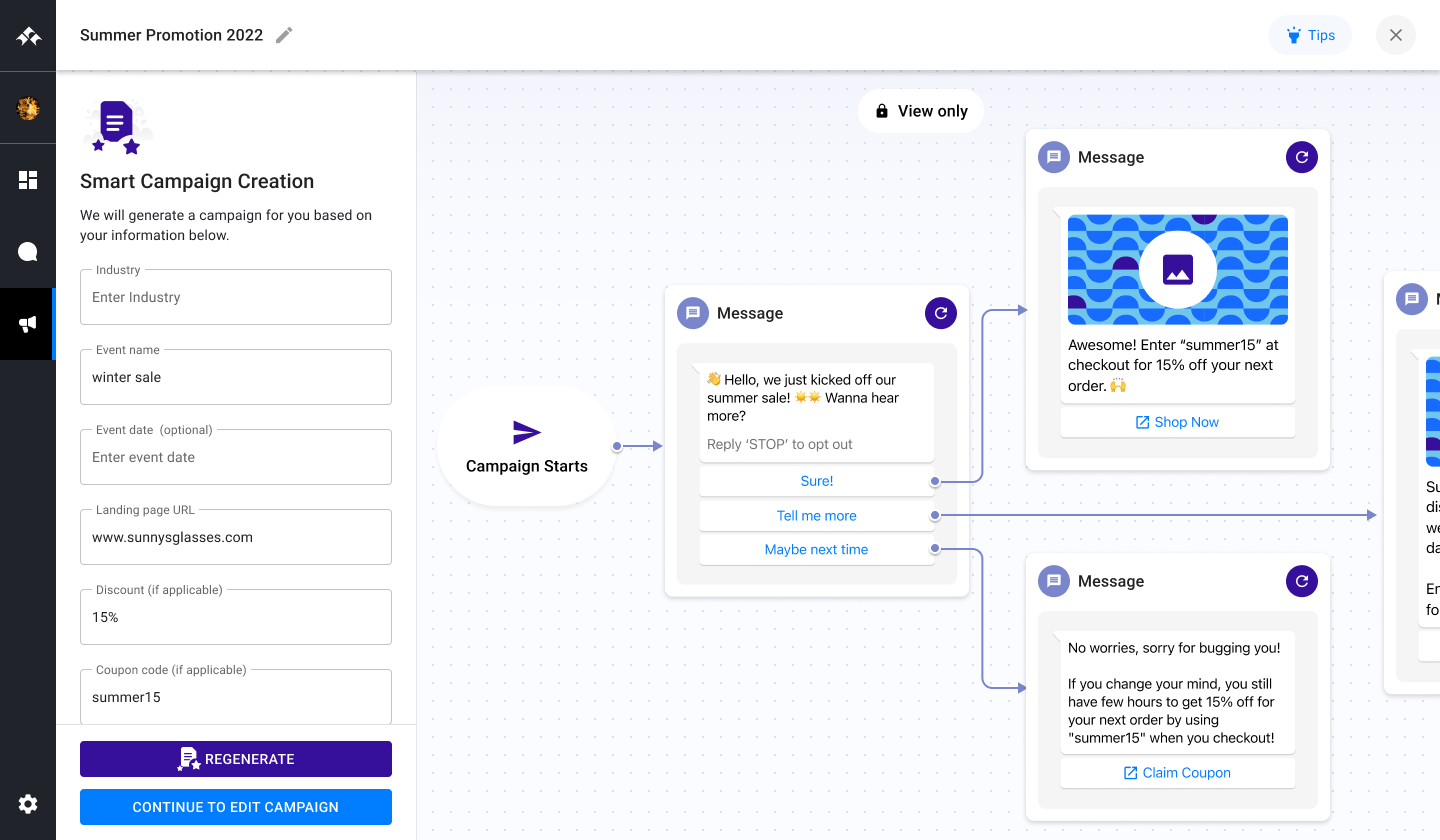
Task: Regenerate the Shop Now message via refresh icon
Action: [1301, 157]
